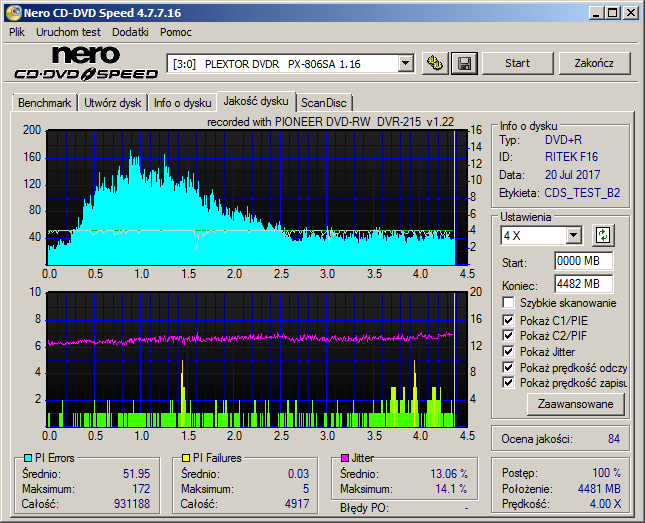Screen dimensions: 645x523
Task: Click the disc type value DVD+R
Action: coord(564,140)
